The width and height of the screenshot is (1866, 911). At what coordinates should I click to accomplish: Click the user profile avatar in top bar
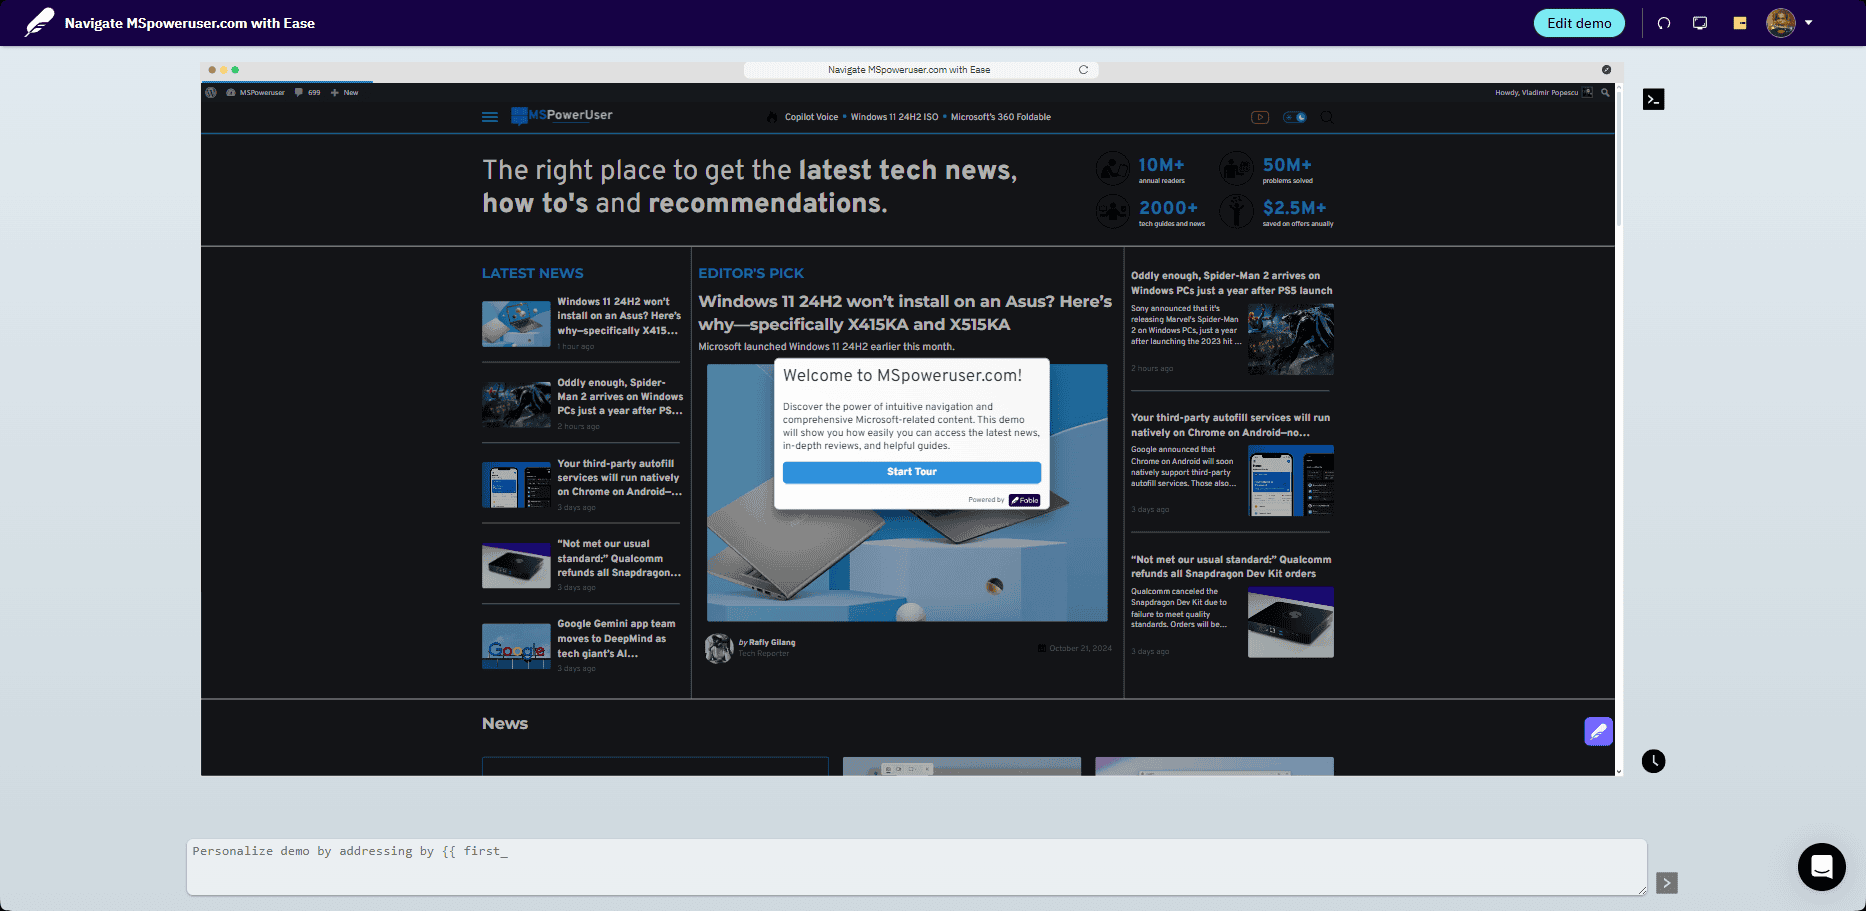(1781, 23)
